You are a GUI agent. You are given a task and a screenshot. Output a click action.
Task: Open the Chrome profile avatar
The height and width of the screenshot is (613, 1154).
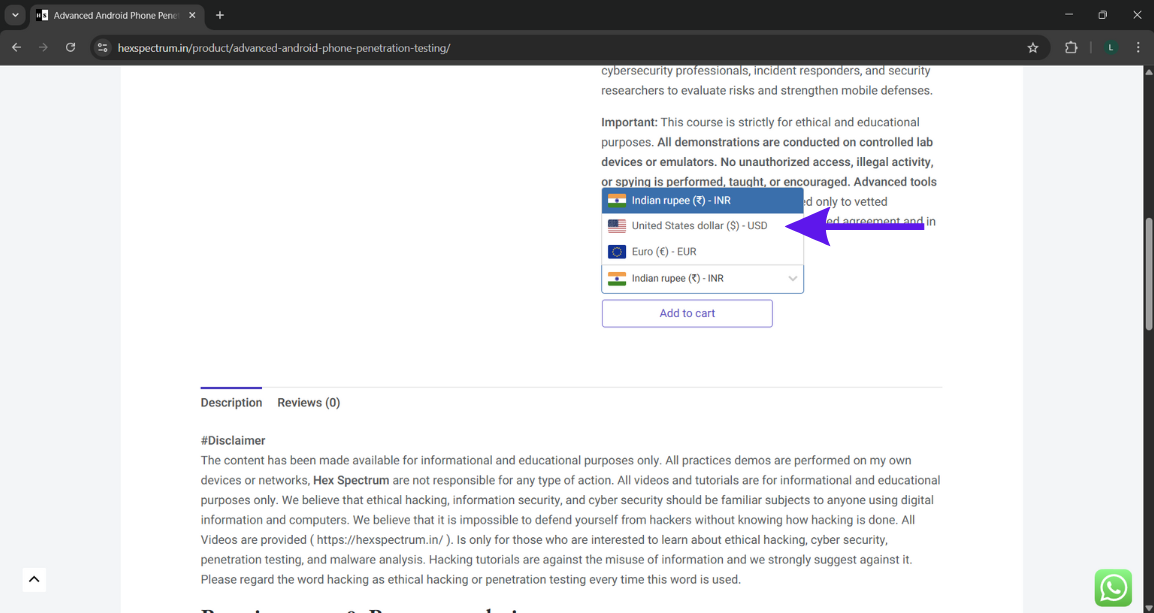1111,47
